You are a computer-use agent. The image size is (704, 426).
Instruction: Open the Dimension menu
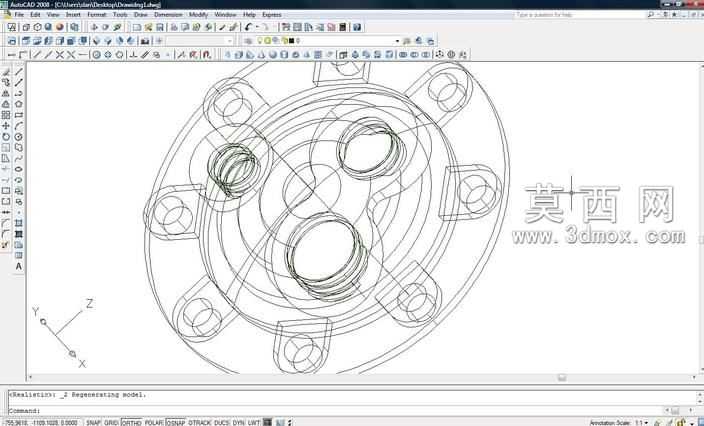pyautogui.click(x=168, y=15)
